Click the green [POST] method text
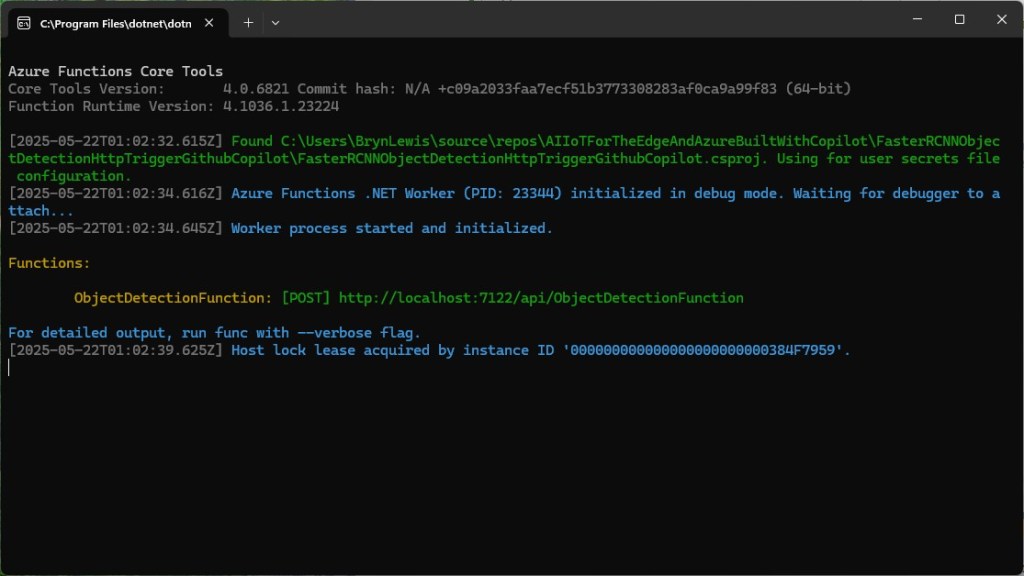Screen dimensions: 1024x576 (306, 298)
